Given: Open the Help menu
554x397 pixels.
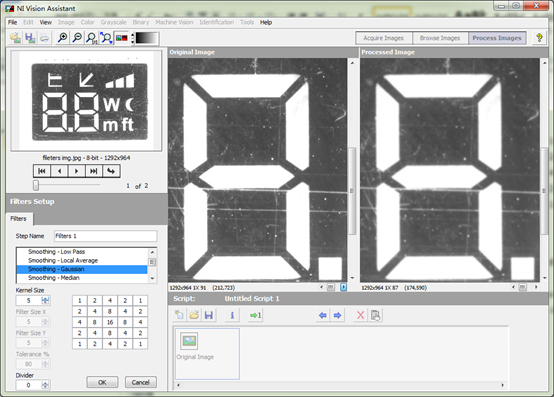Looking at the screenshot, I should 266,22.
